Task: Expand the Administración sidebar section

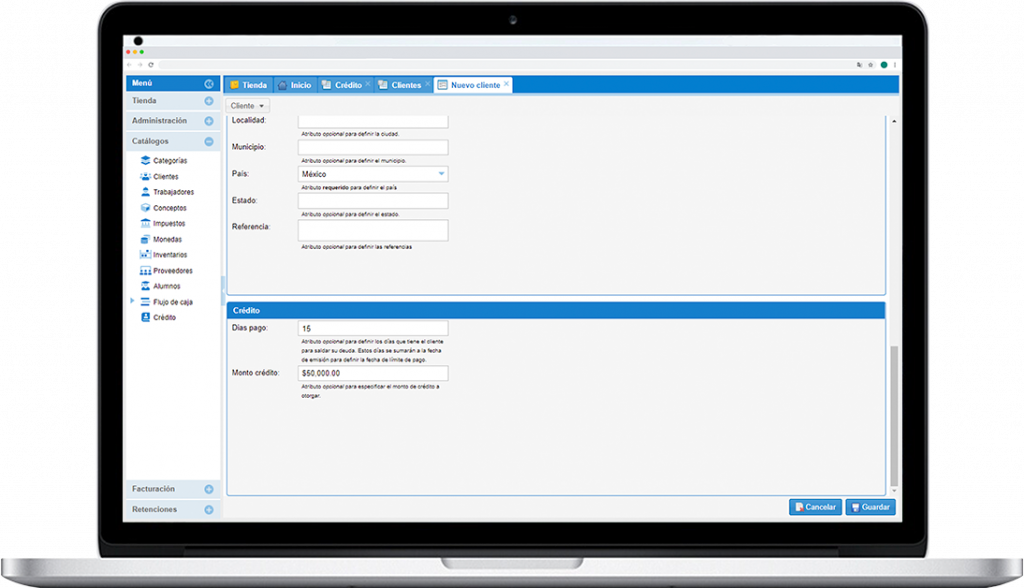Action: [209, 121]
